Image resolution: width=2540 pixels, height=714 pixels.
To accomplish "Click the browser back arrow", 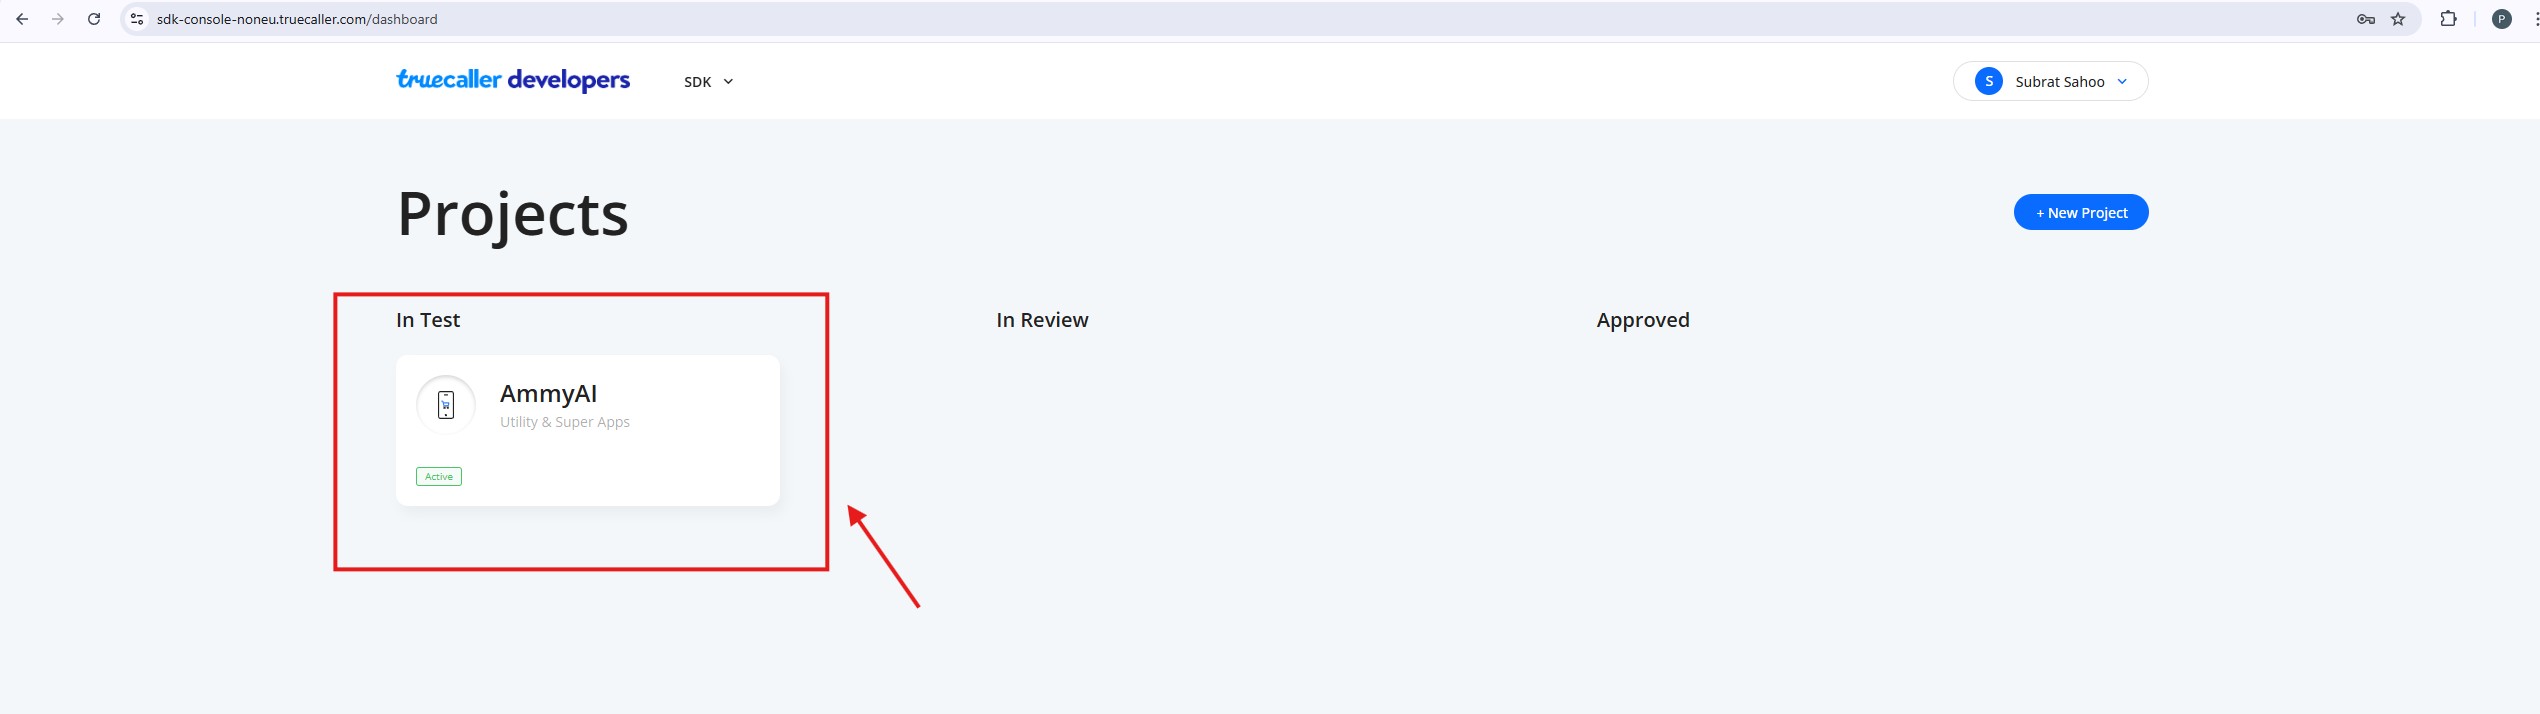I will pos(22,19).
